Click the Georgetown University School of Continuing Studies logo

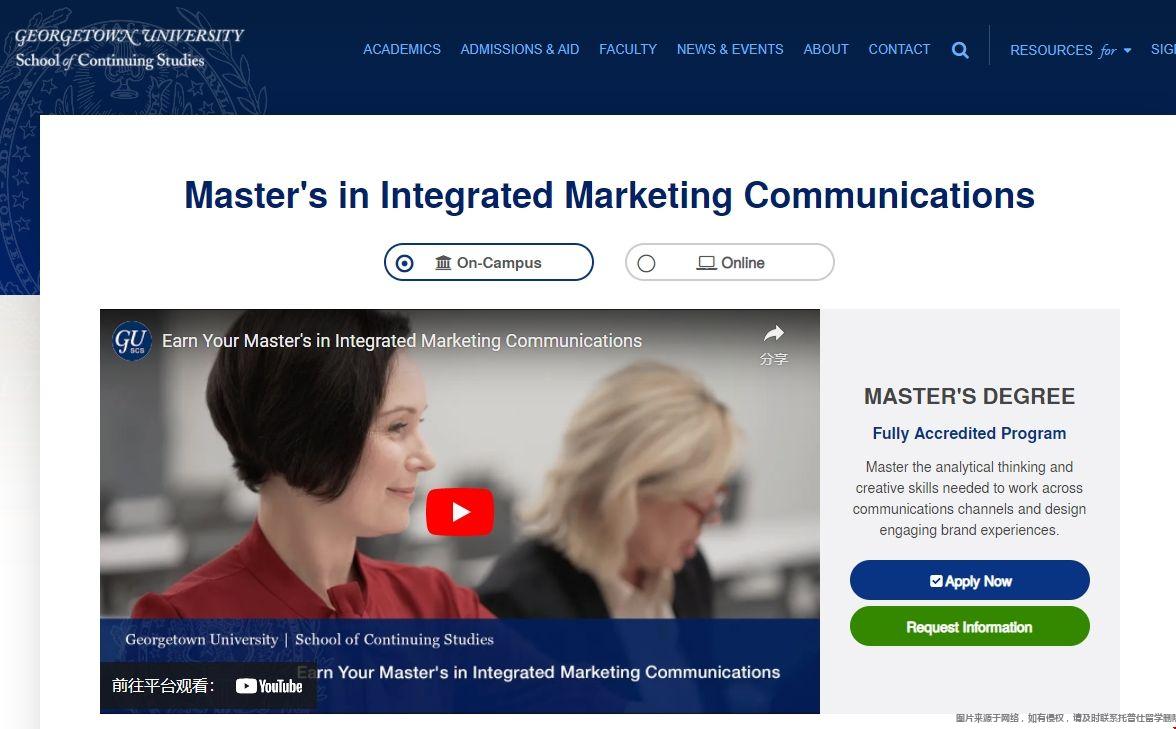(129, 49)
